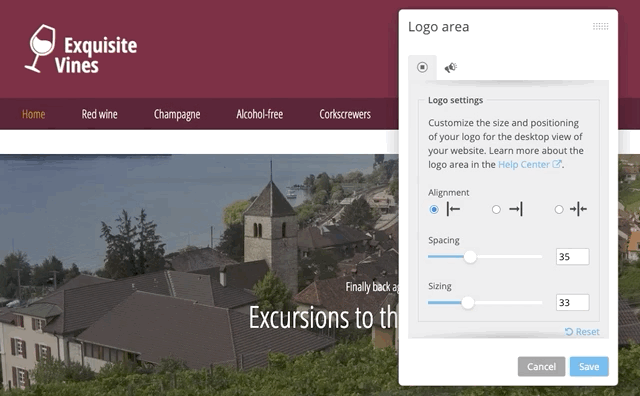Select the right alignment radio button
Image resolution: width=640 pixels, height=396 pixels.
coord(496,209)
